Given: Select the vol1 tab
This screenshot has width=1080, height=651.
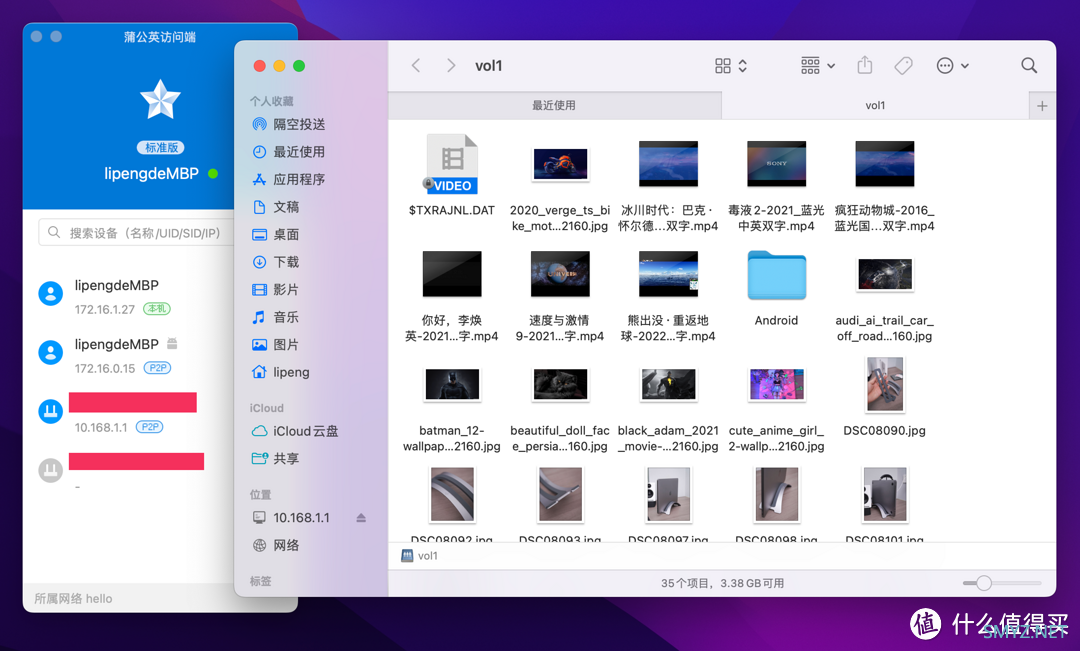Looking at the screenshot, I should tap(875, 105).
